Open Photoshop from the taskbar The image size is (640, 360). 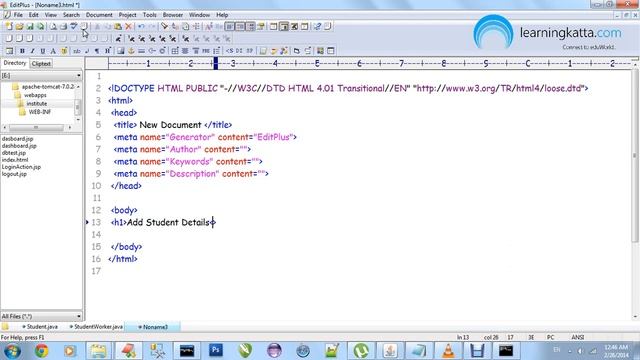tap(216, 351)
